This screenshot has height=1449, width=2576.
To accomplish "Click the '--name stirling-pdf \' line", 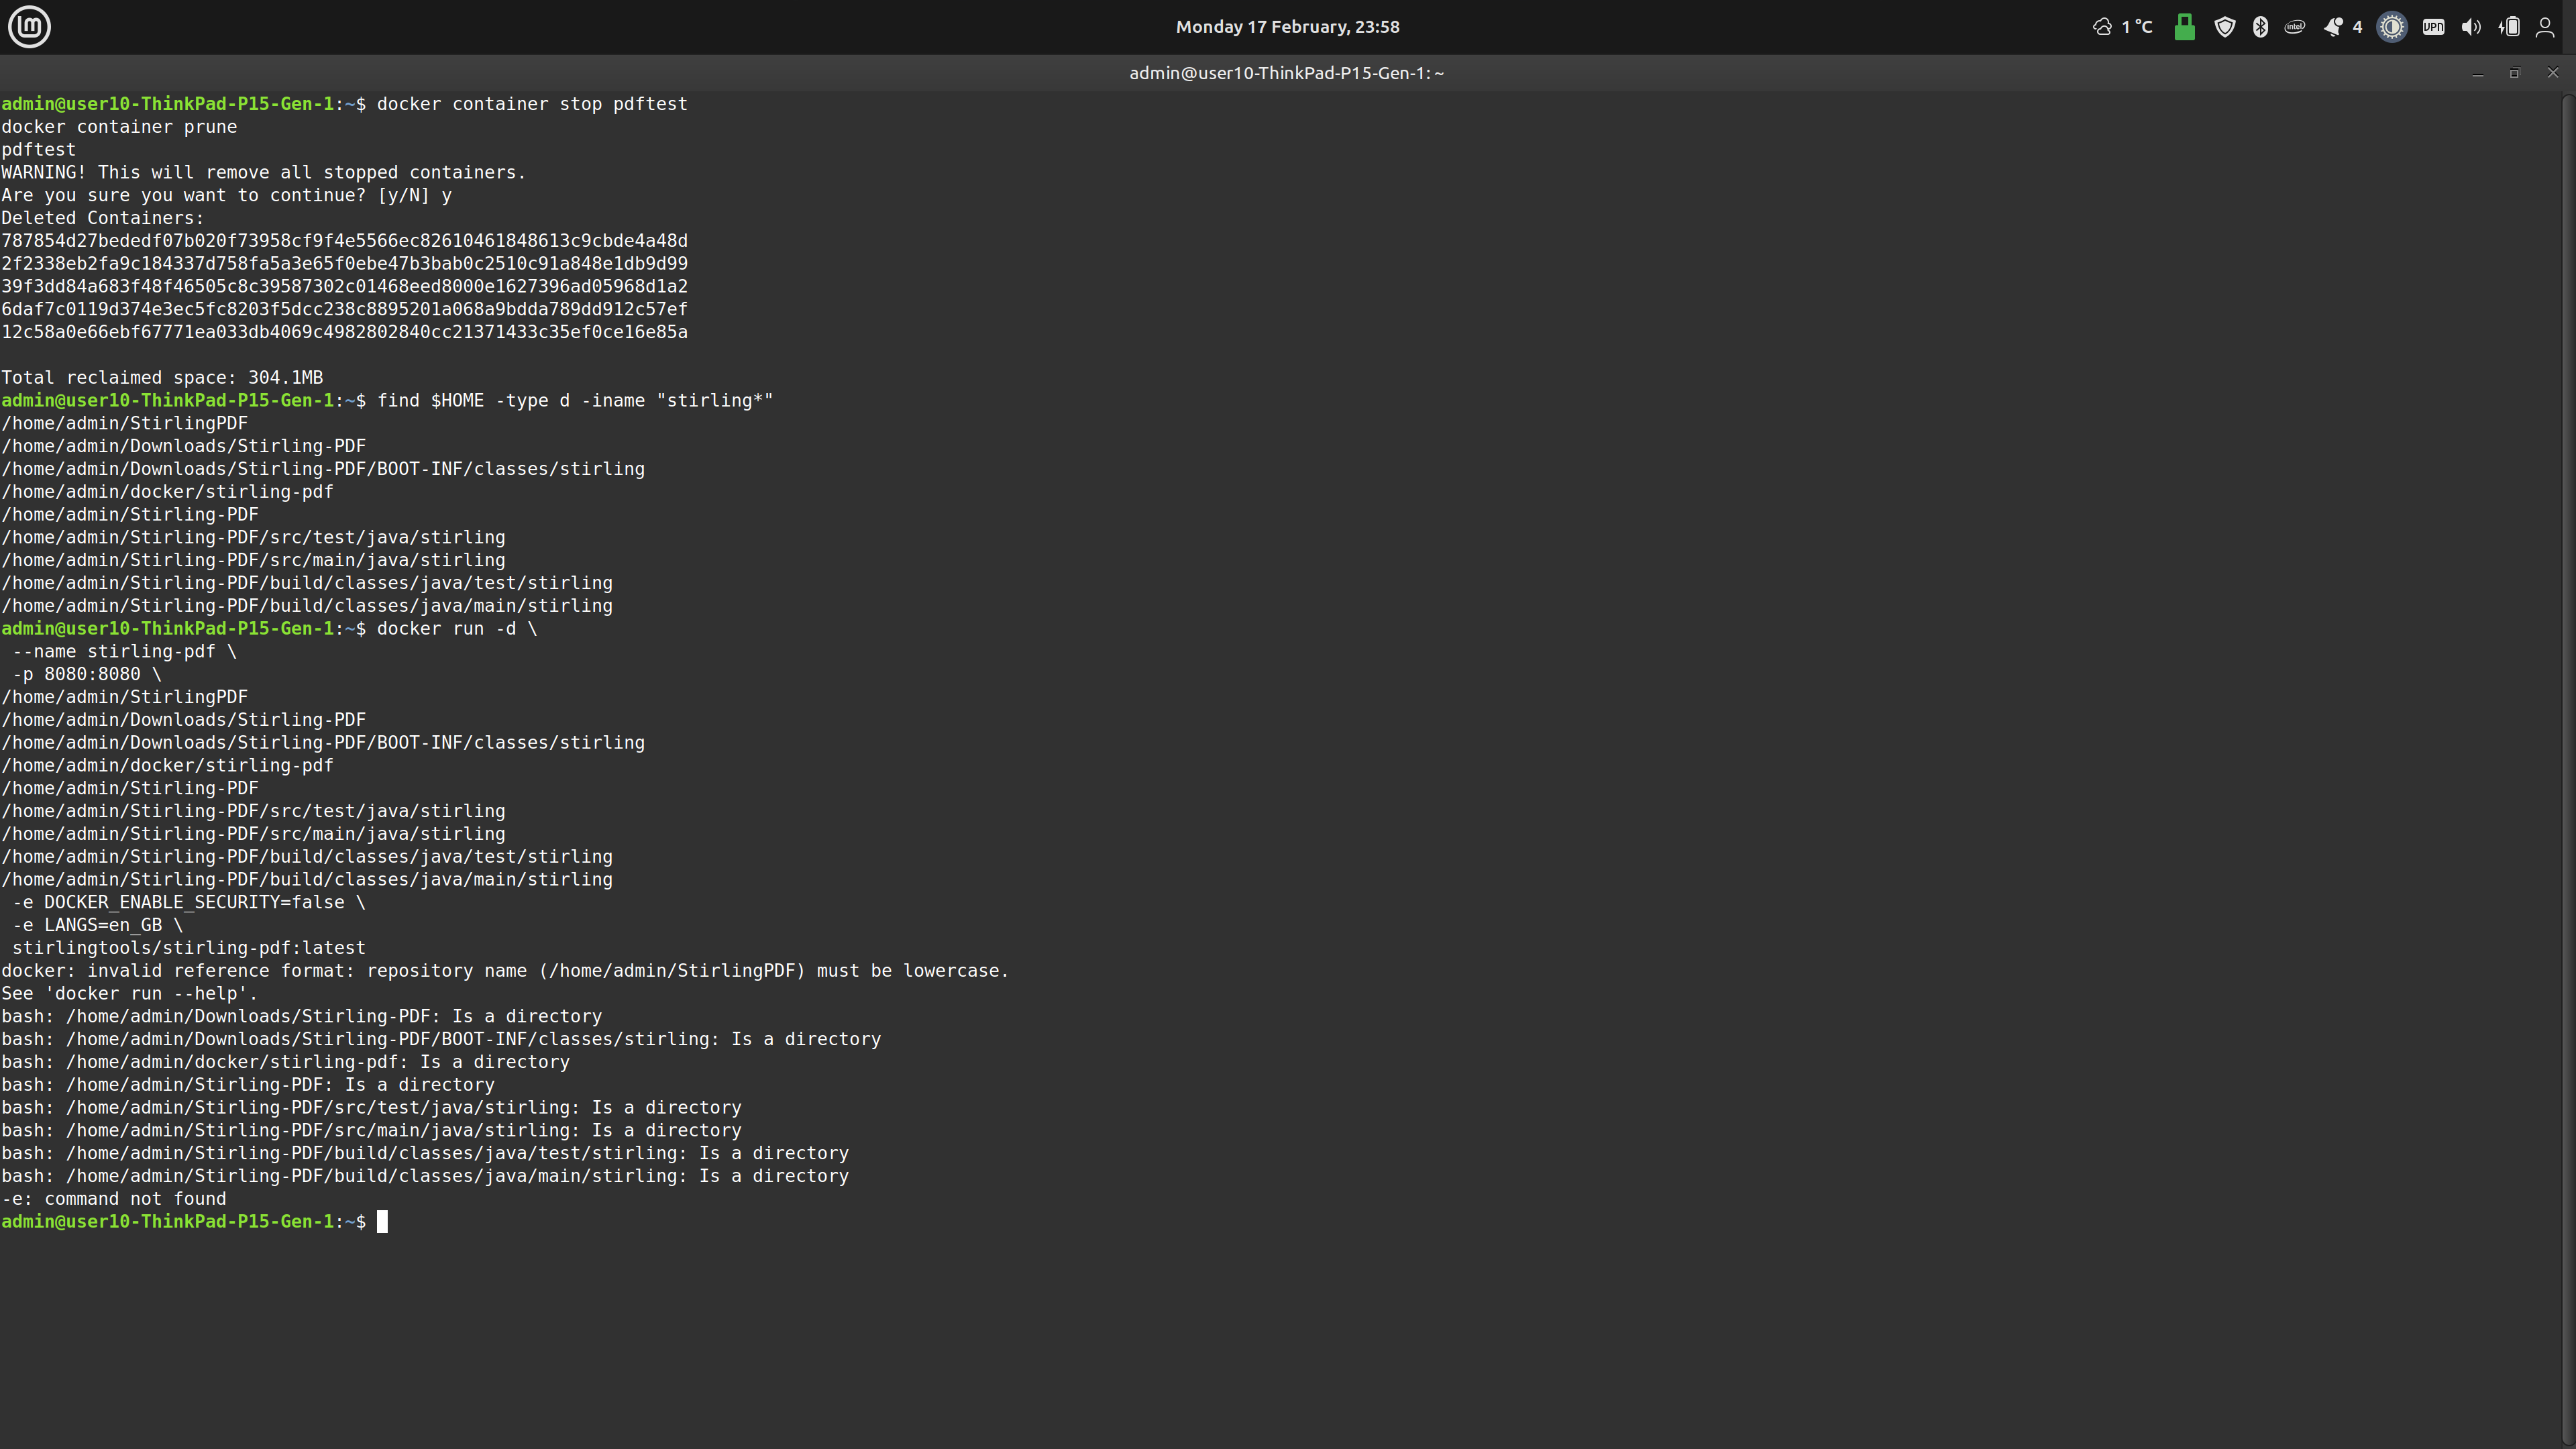I will coord(124,652).
